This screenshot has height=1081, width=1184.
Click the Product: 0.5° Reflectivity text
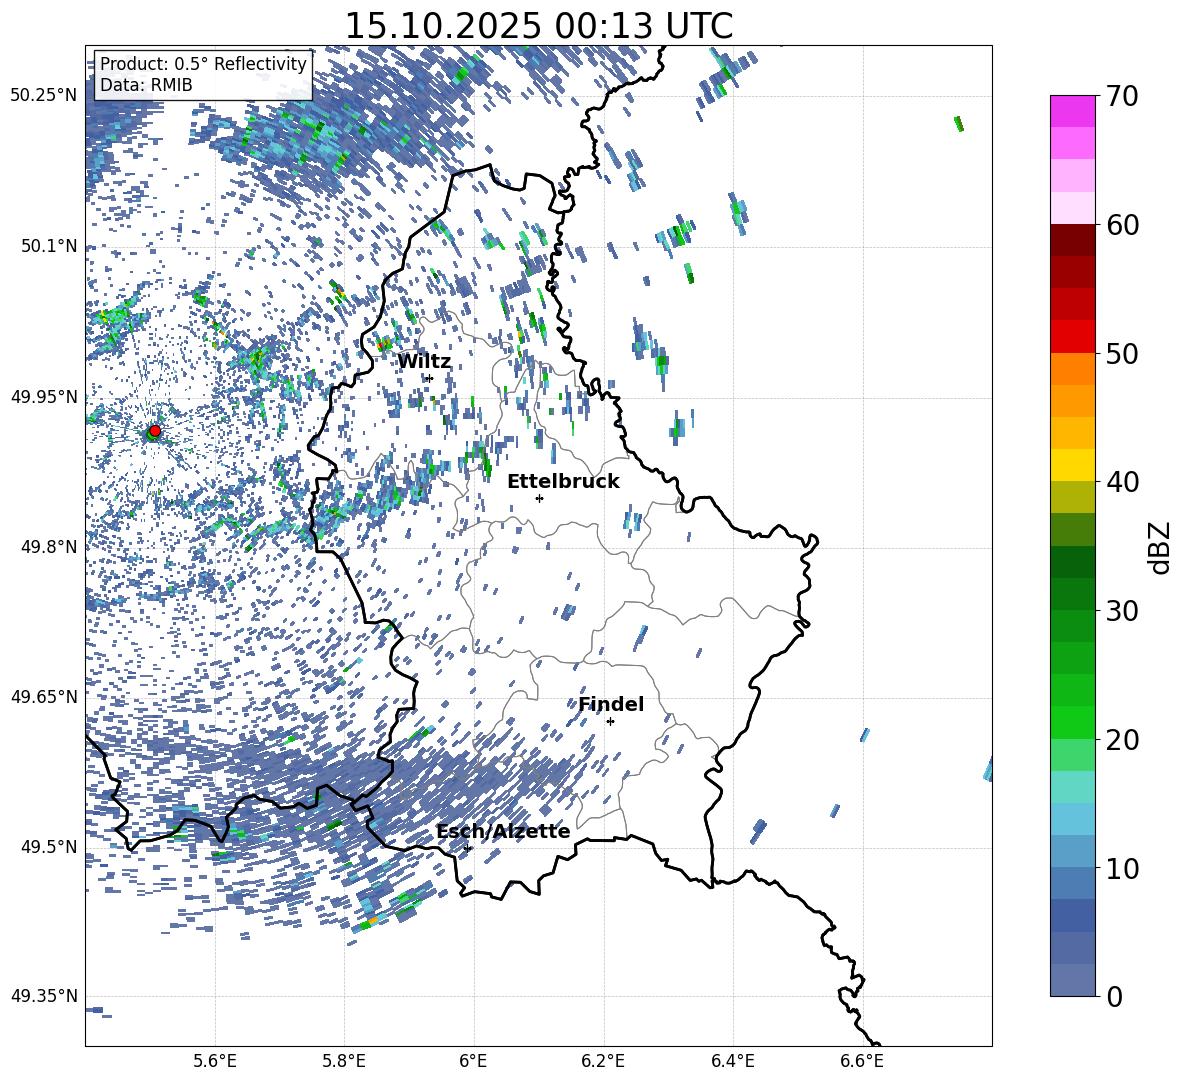(x=203, y=63)
